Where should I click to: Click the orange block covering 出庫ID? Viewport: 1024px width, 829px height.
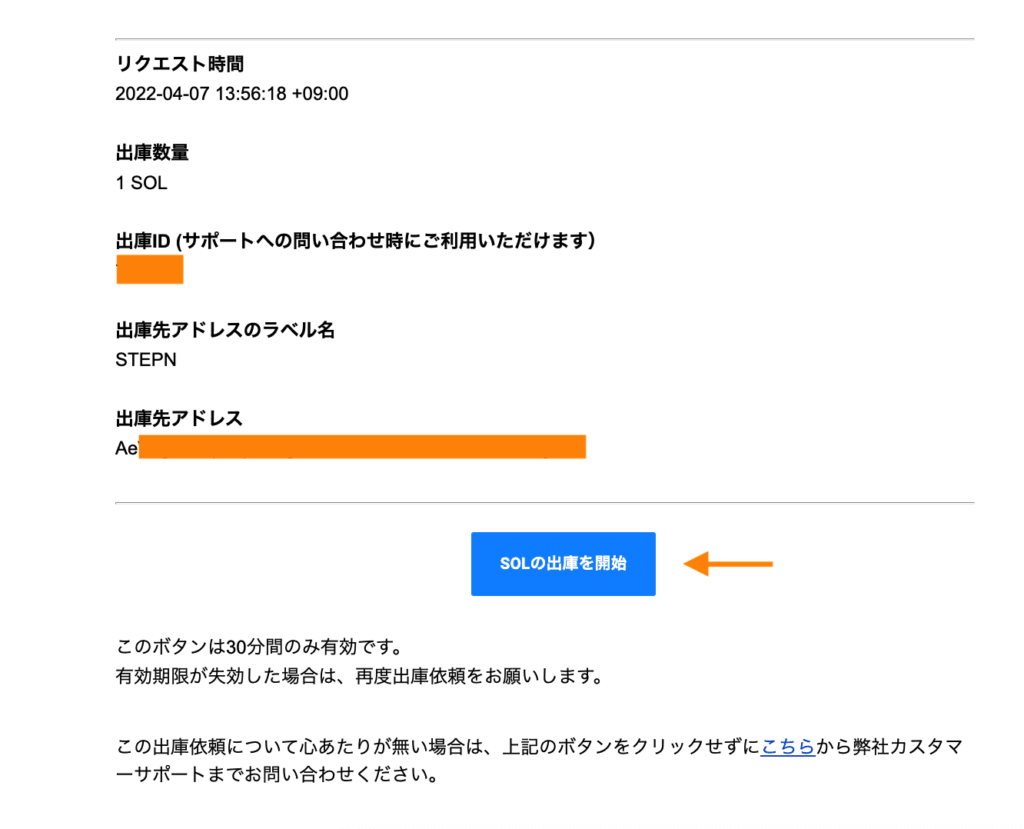150,270
